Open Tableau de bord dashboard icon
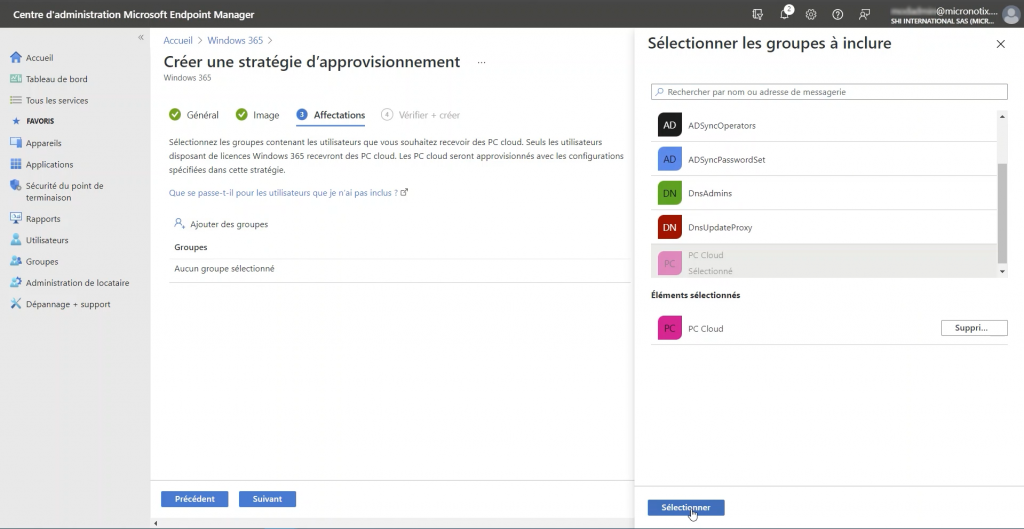The image size is (1024, 529). (16, 79)
